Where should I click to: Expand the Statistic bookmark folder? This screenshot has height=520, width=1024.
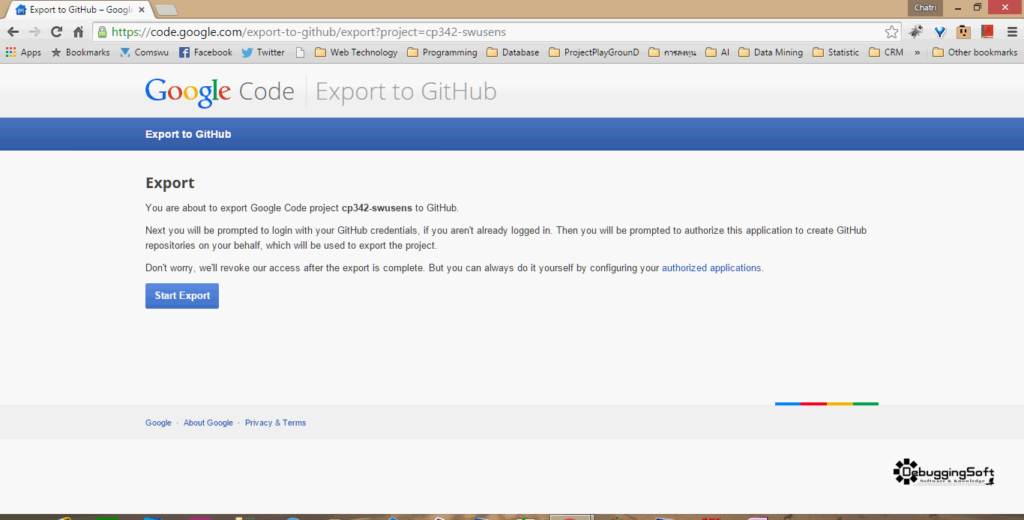tap(835, 52)
